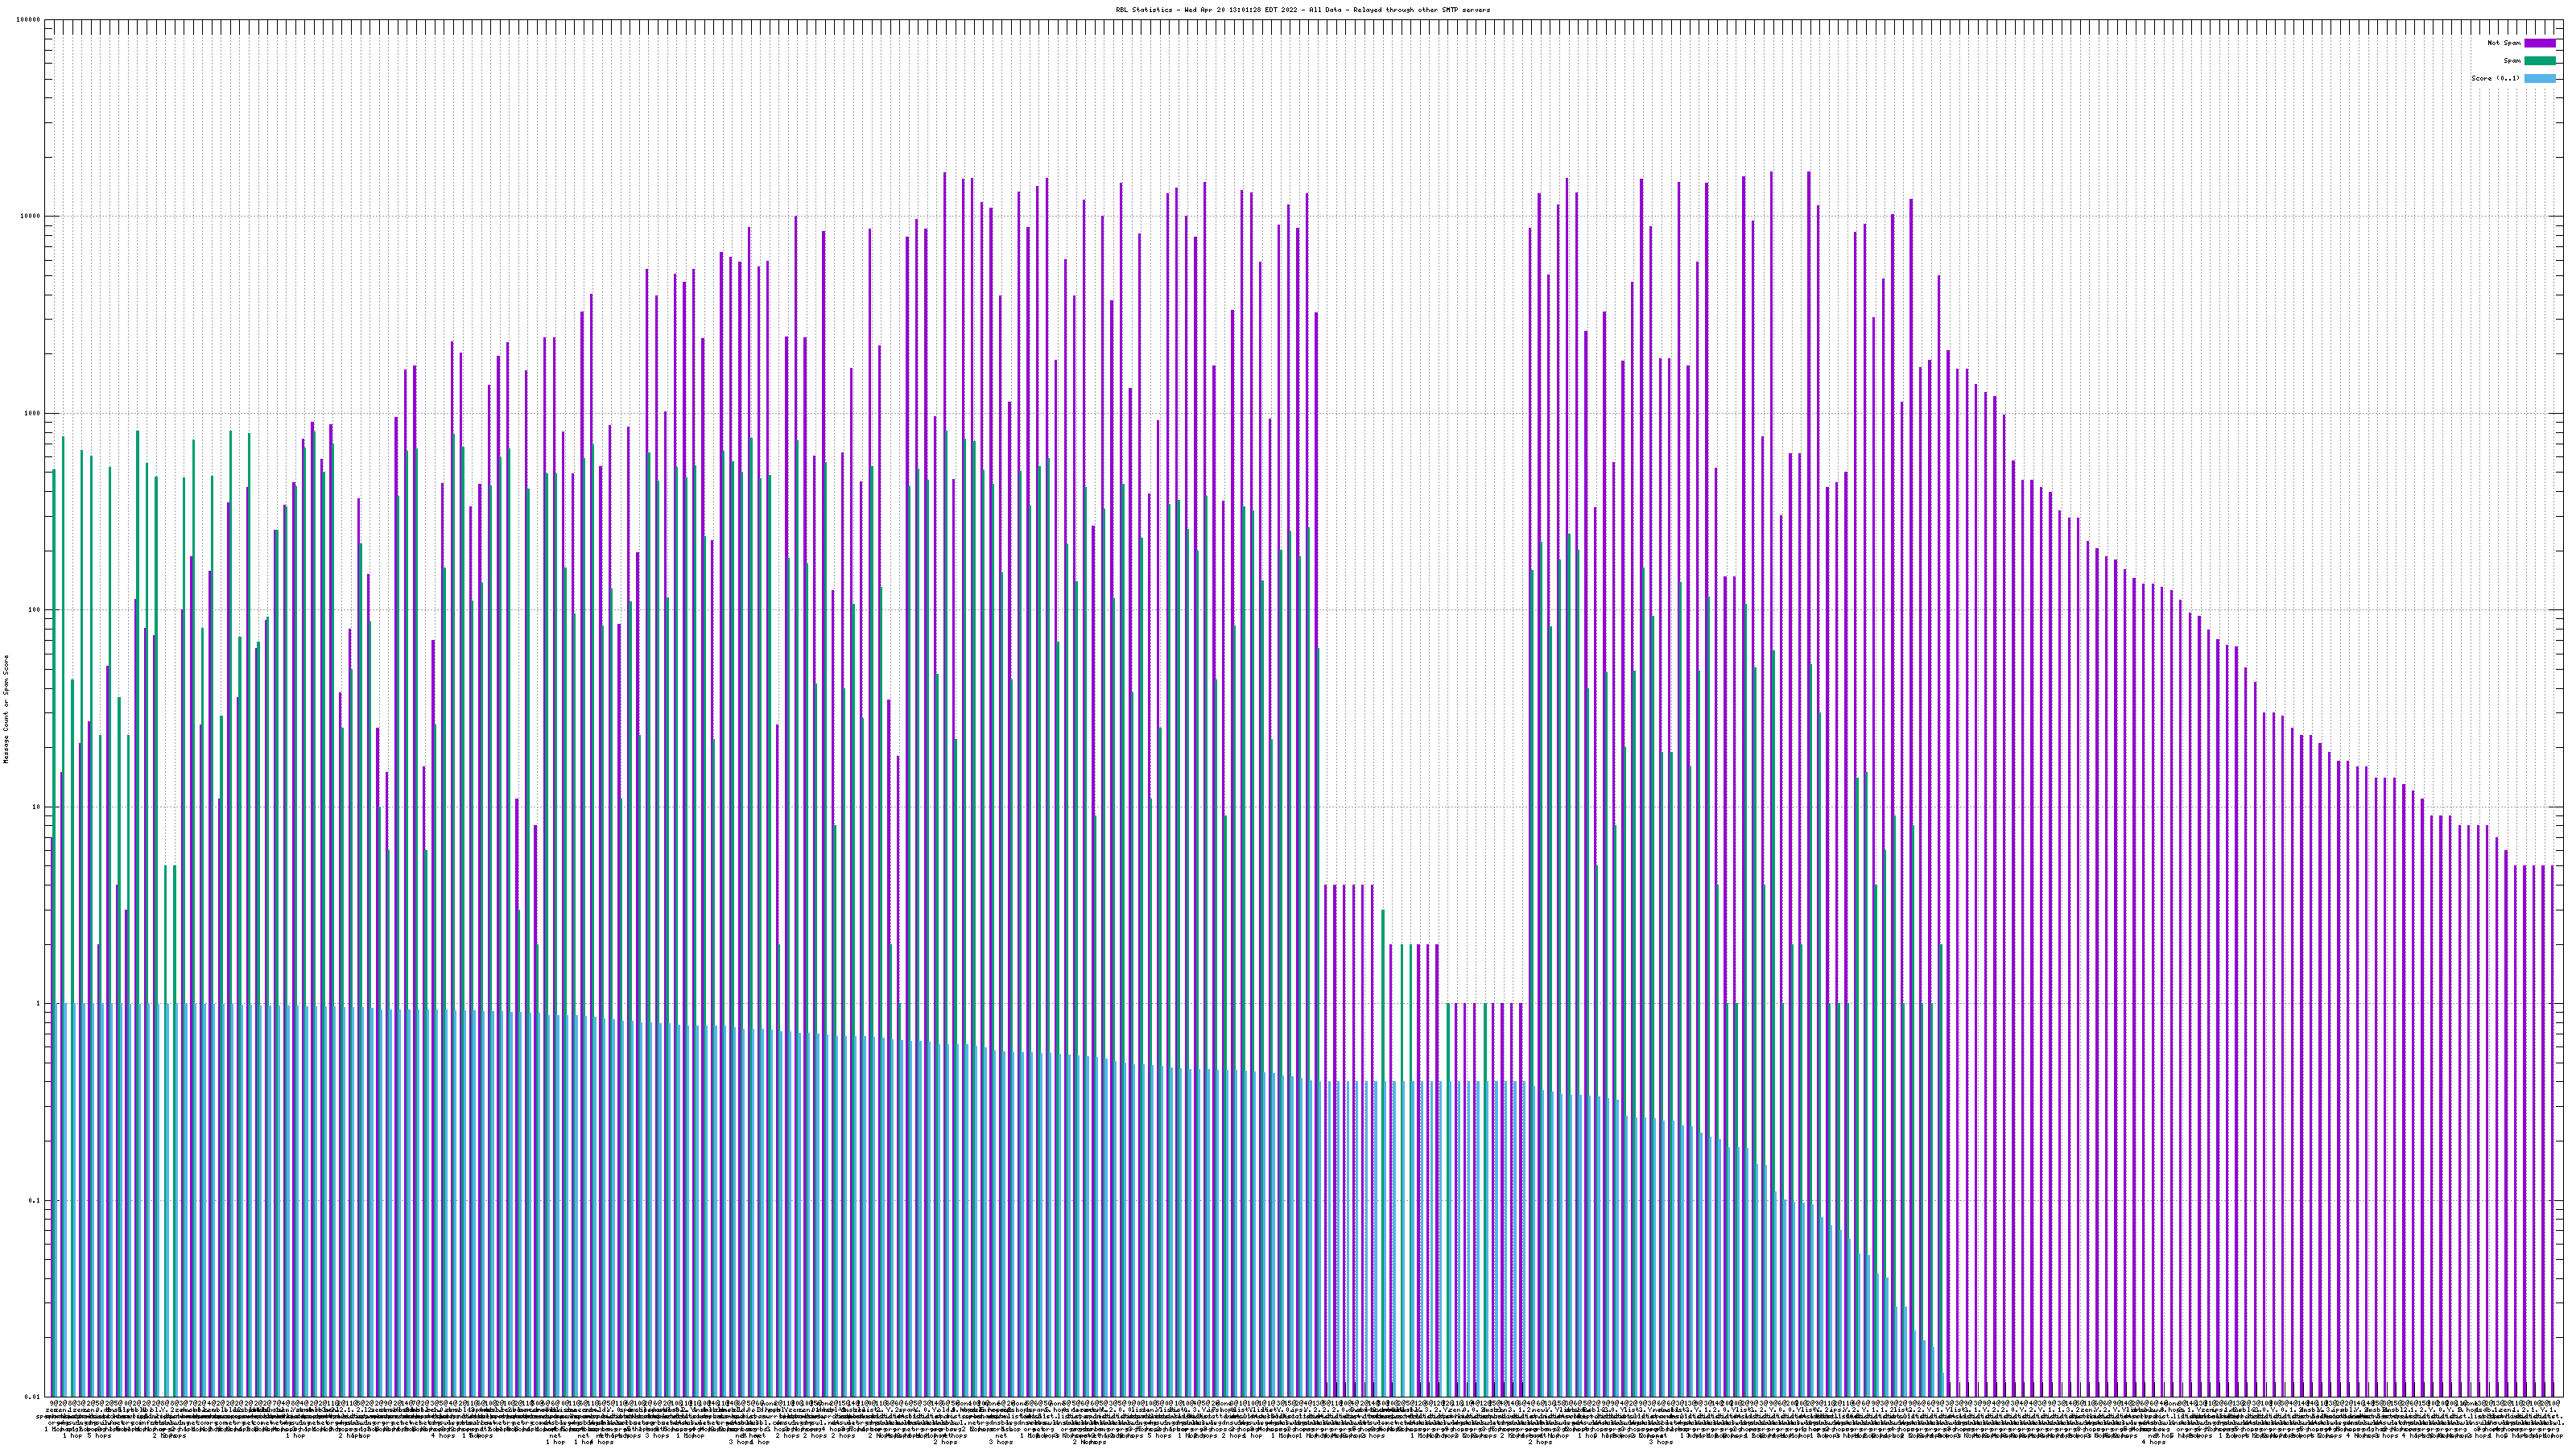Click the 100 y-axis tick label

(35, 610)
